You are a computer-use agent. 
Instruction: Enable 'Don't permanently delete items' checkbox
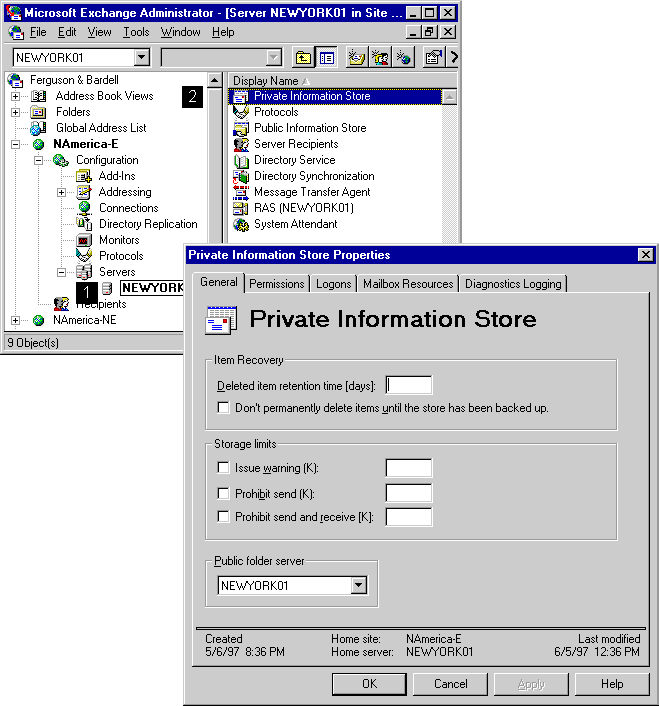[223, 407]
